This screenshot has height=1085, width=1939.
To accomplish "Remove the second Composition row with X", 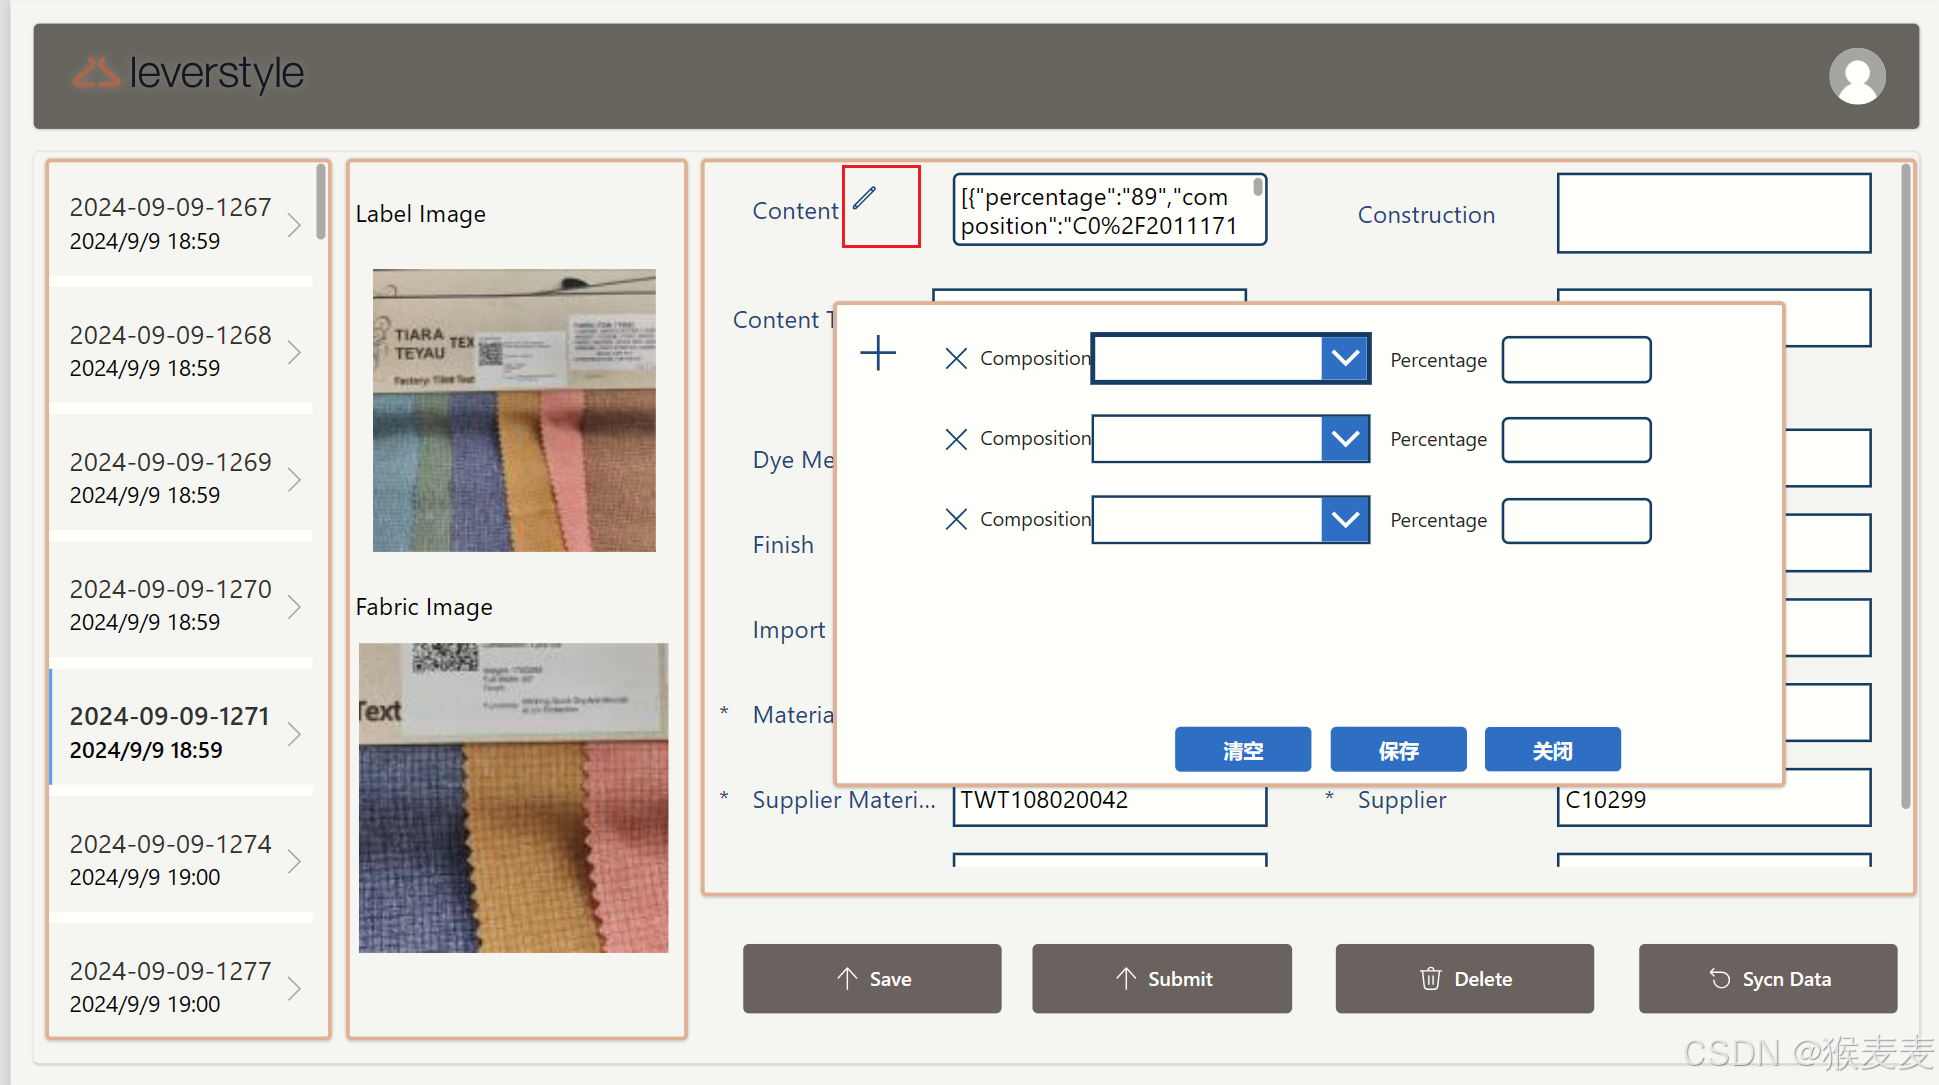I will tap(956, 439).
